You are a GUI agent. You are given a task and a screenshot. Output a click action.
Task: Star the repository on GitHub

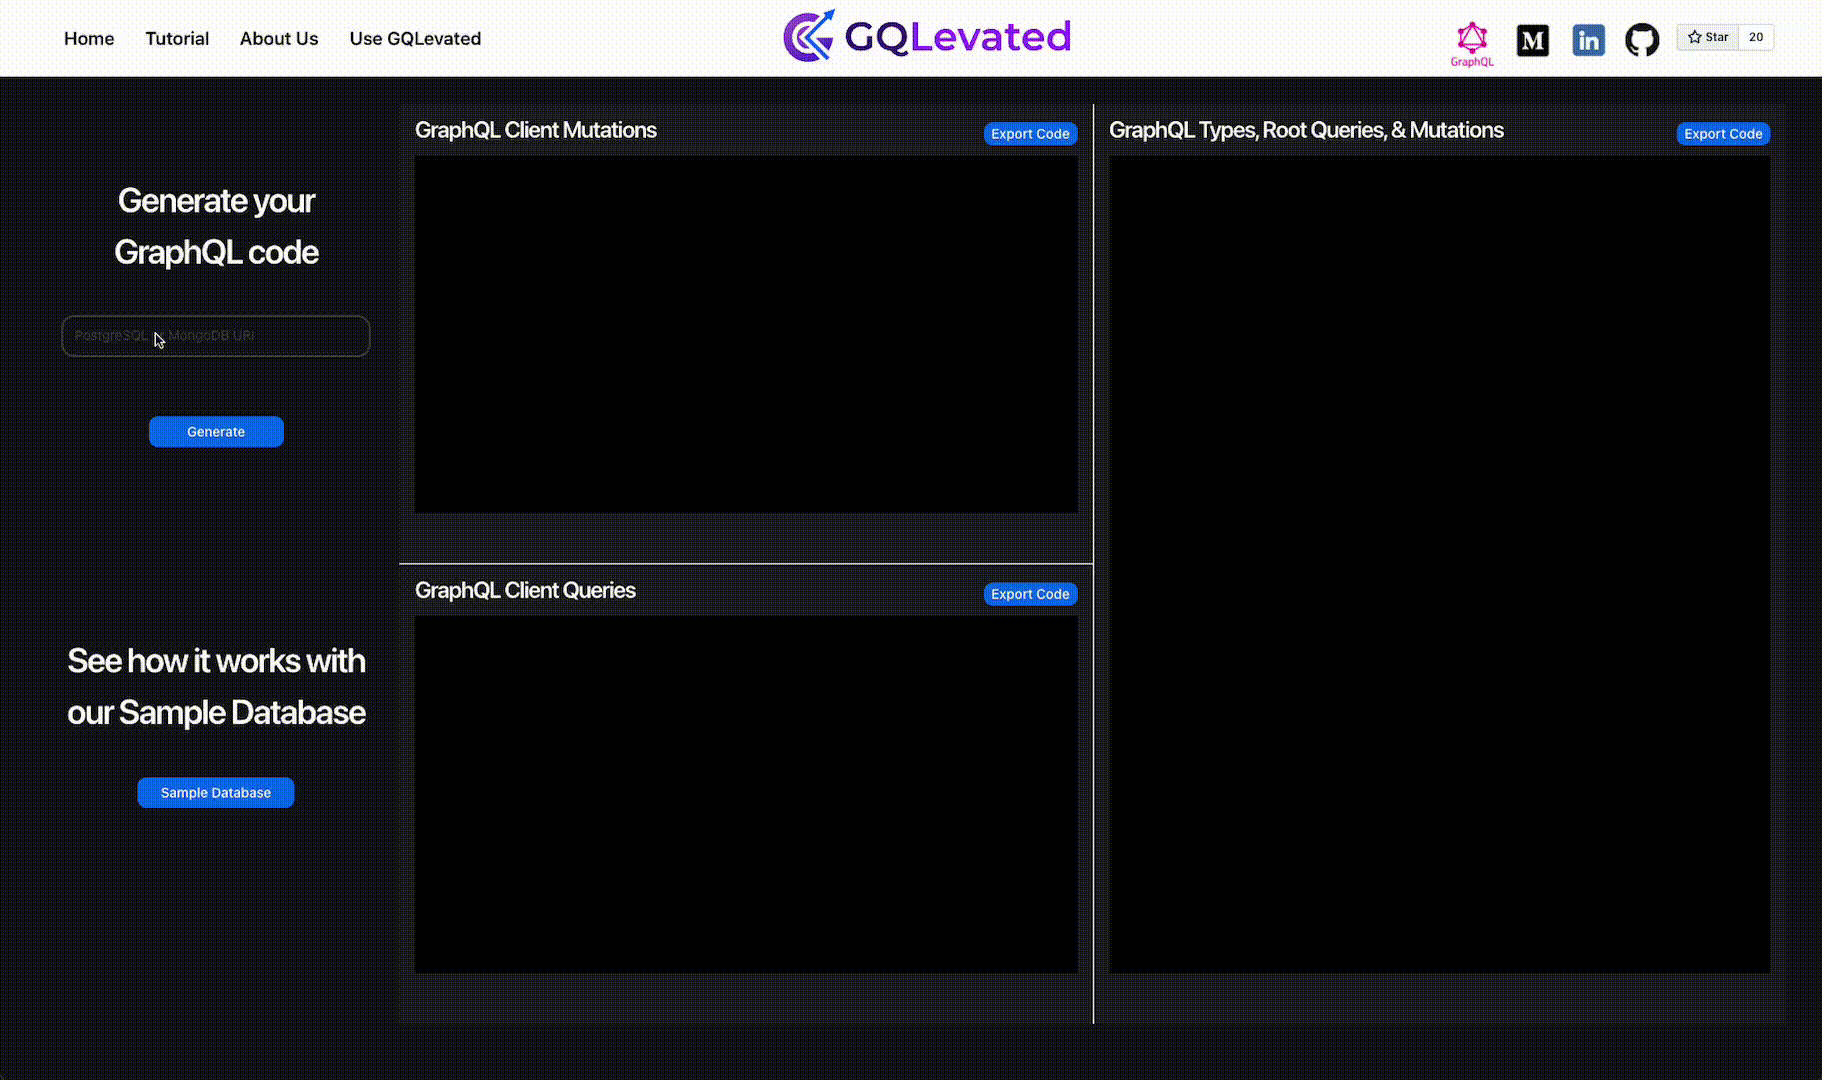(x=1708, y=37)
